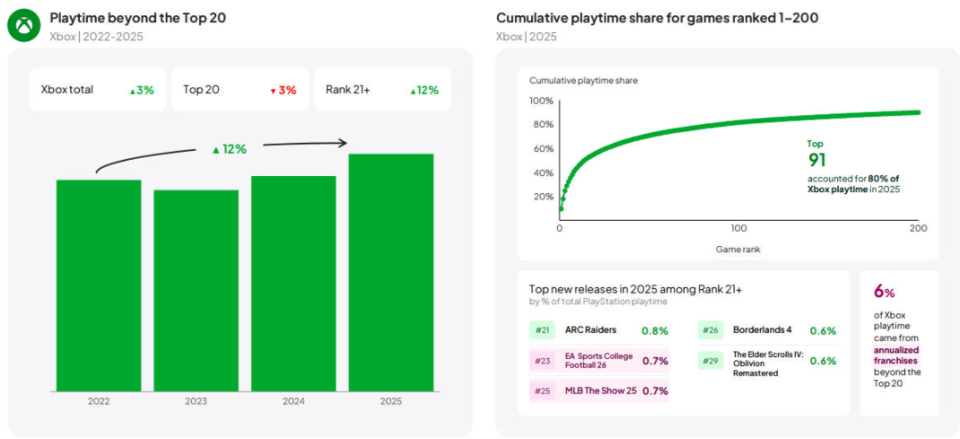
Task: Select the Top 20 stat card
Action: pyautogui.click(x=239, y=90)
